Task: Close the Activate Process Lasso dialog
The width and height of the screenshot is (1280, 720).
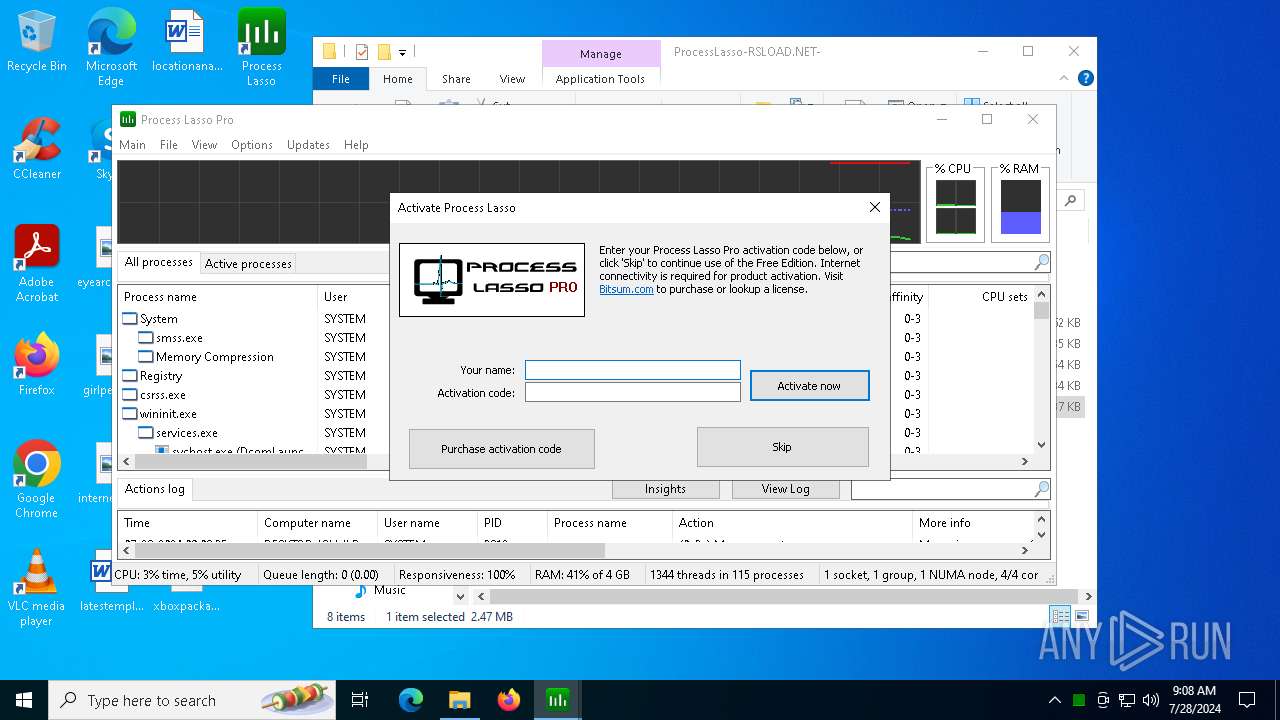Action: coord(874,207)
